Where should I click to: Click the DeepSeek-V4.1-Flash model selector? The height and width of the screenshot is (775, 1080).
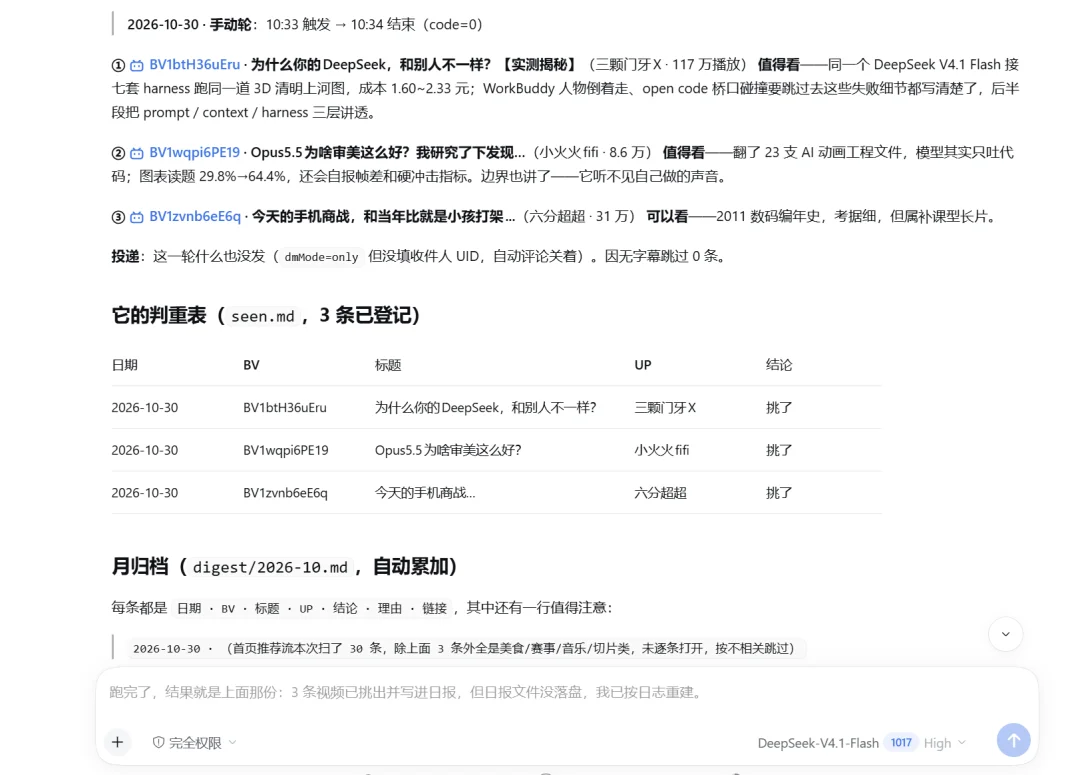(818, 743)
